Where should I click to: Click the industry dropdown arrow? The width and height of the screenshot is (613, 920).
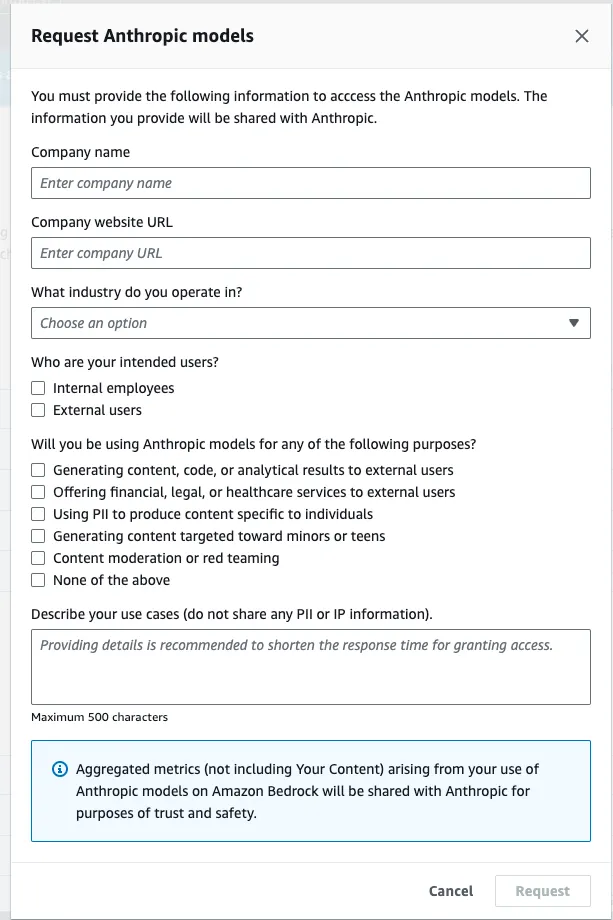click(x=573, y=323)
